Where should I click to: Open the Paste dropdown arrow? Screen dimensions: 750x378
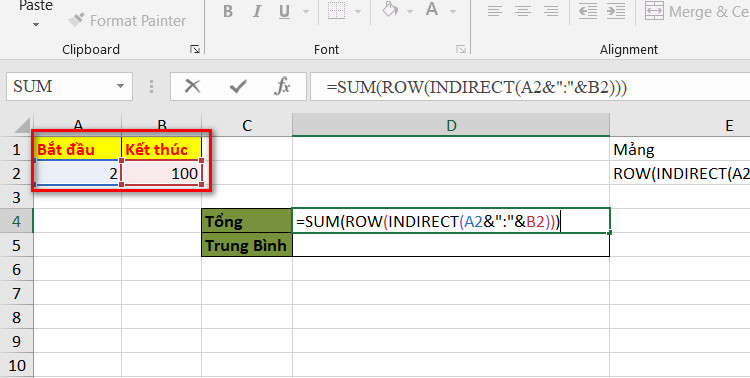point(36,24)
